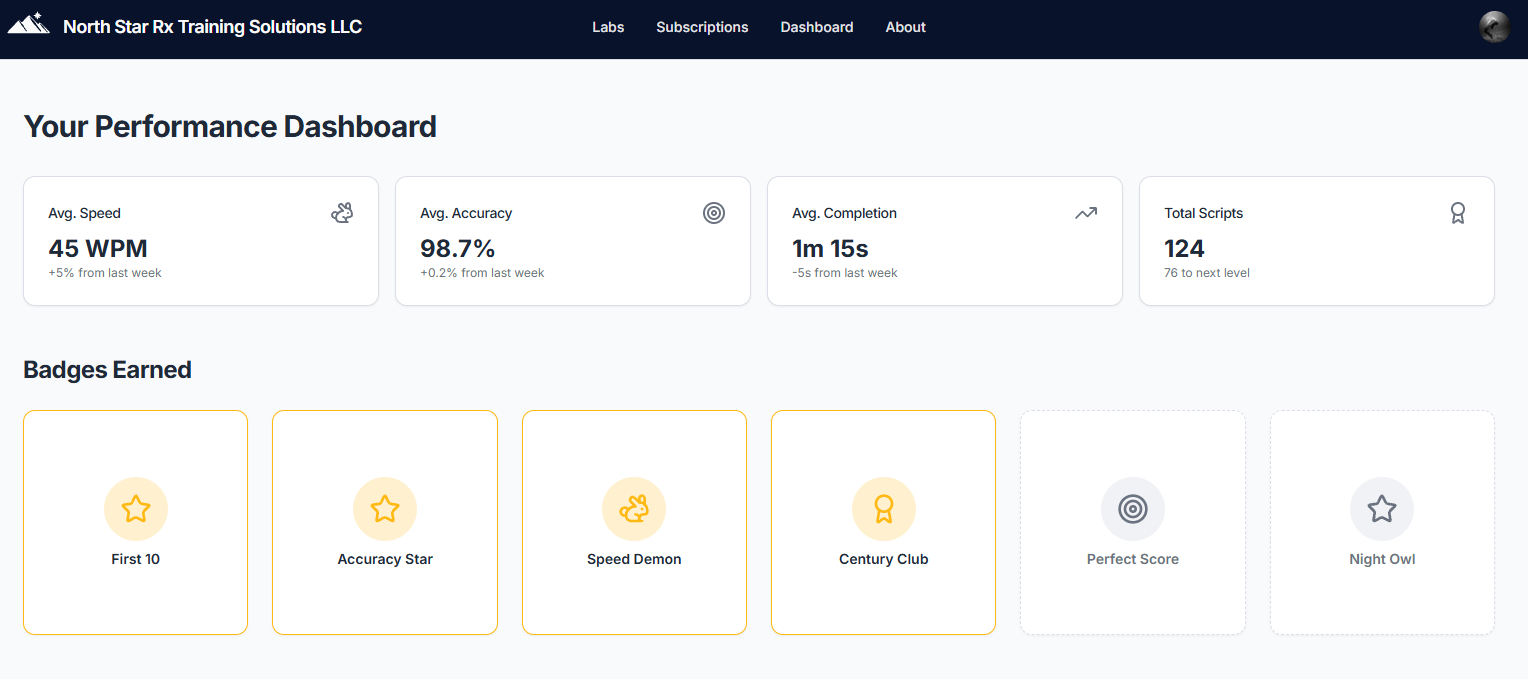Image resolution: width=1528 pixels, height=679 pixels.
Task: Click 'Your Performance Dashboard' heading
Action: pyautogui.click(x=230, y=126)
